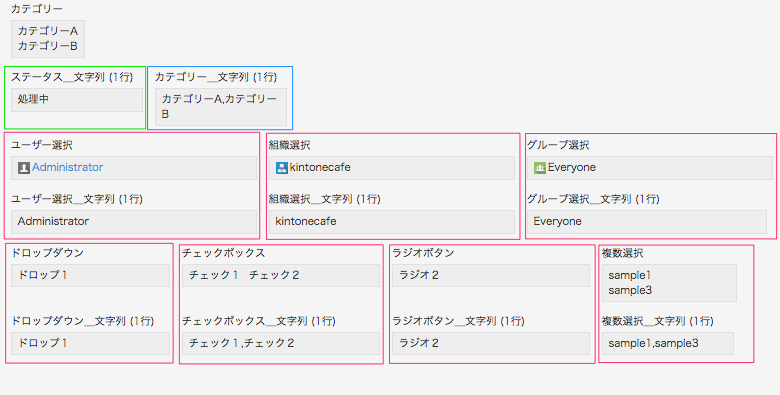
Task: Click the ラジオ2 value under ラジオボタン__文字列
Action: point(419,343)
